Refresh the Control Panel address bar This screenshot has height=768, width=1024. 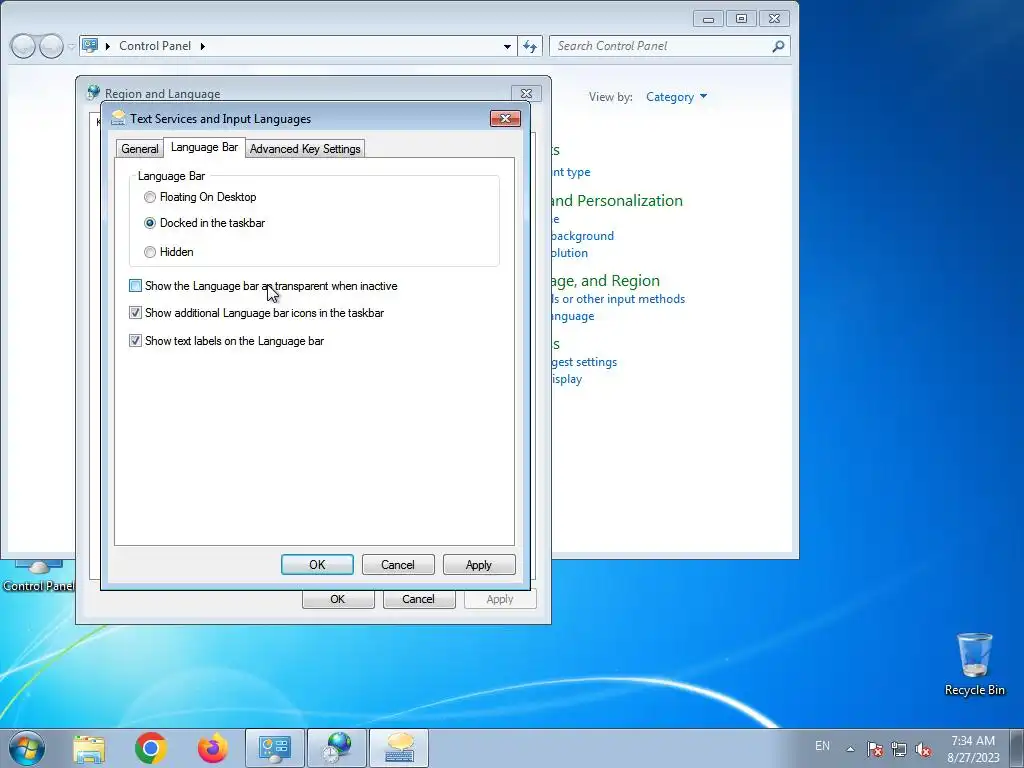coord(530,46)
